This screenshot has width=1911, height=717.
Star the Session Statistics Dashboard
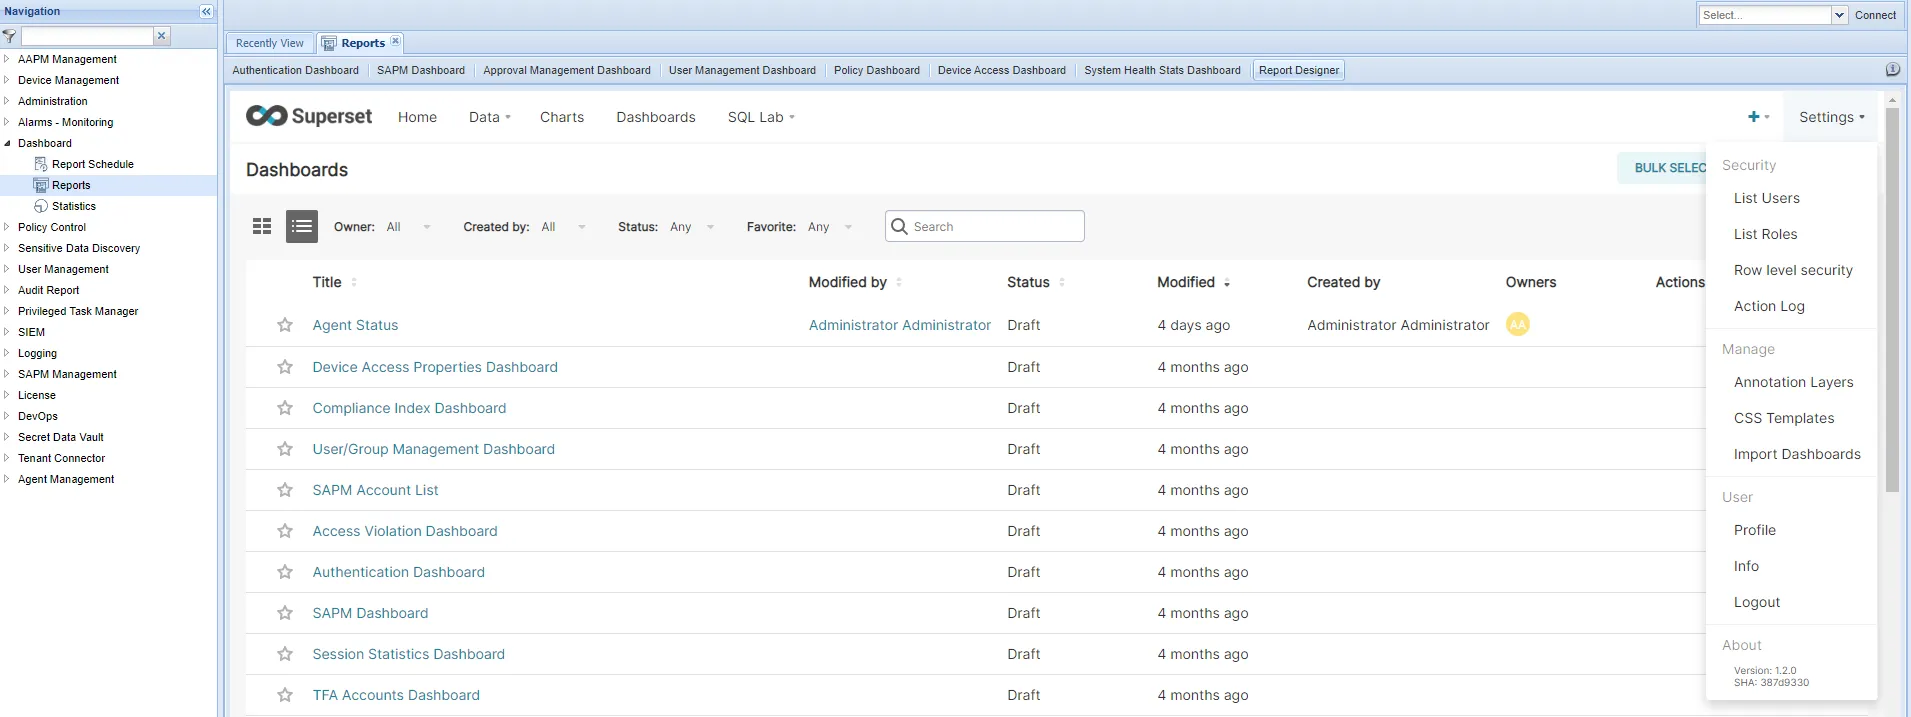tap(285, 654)
